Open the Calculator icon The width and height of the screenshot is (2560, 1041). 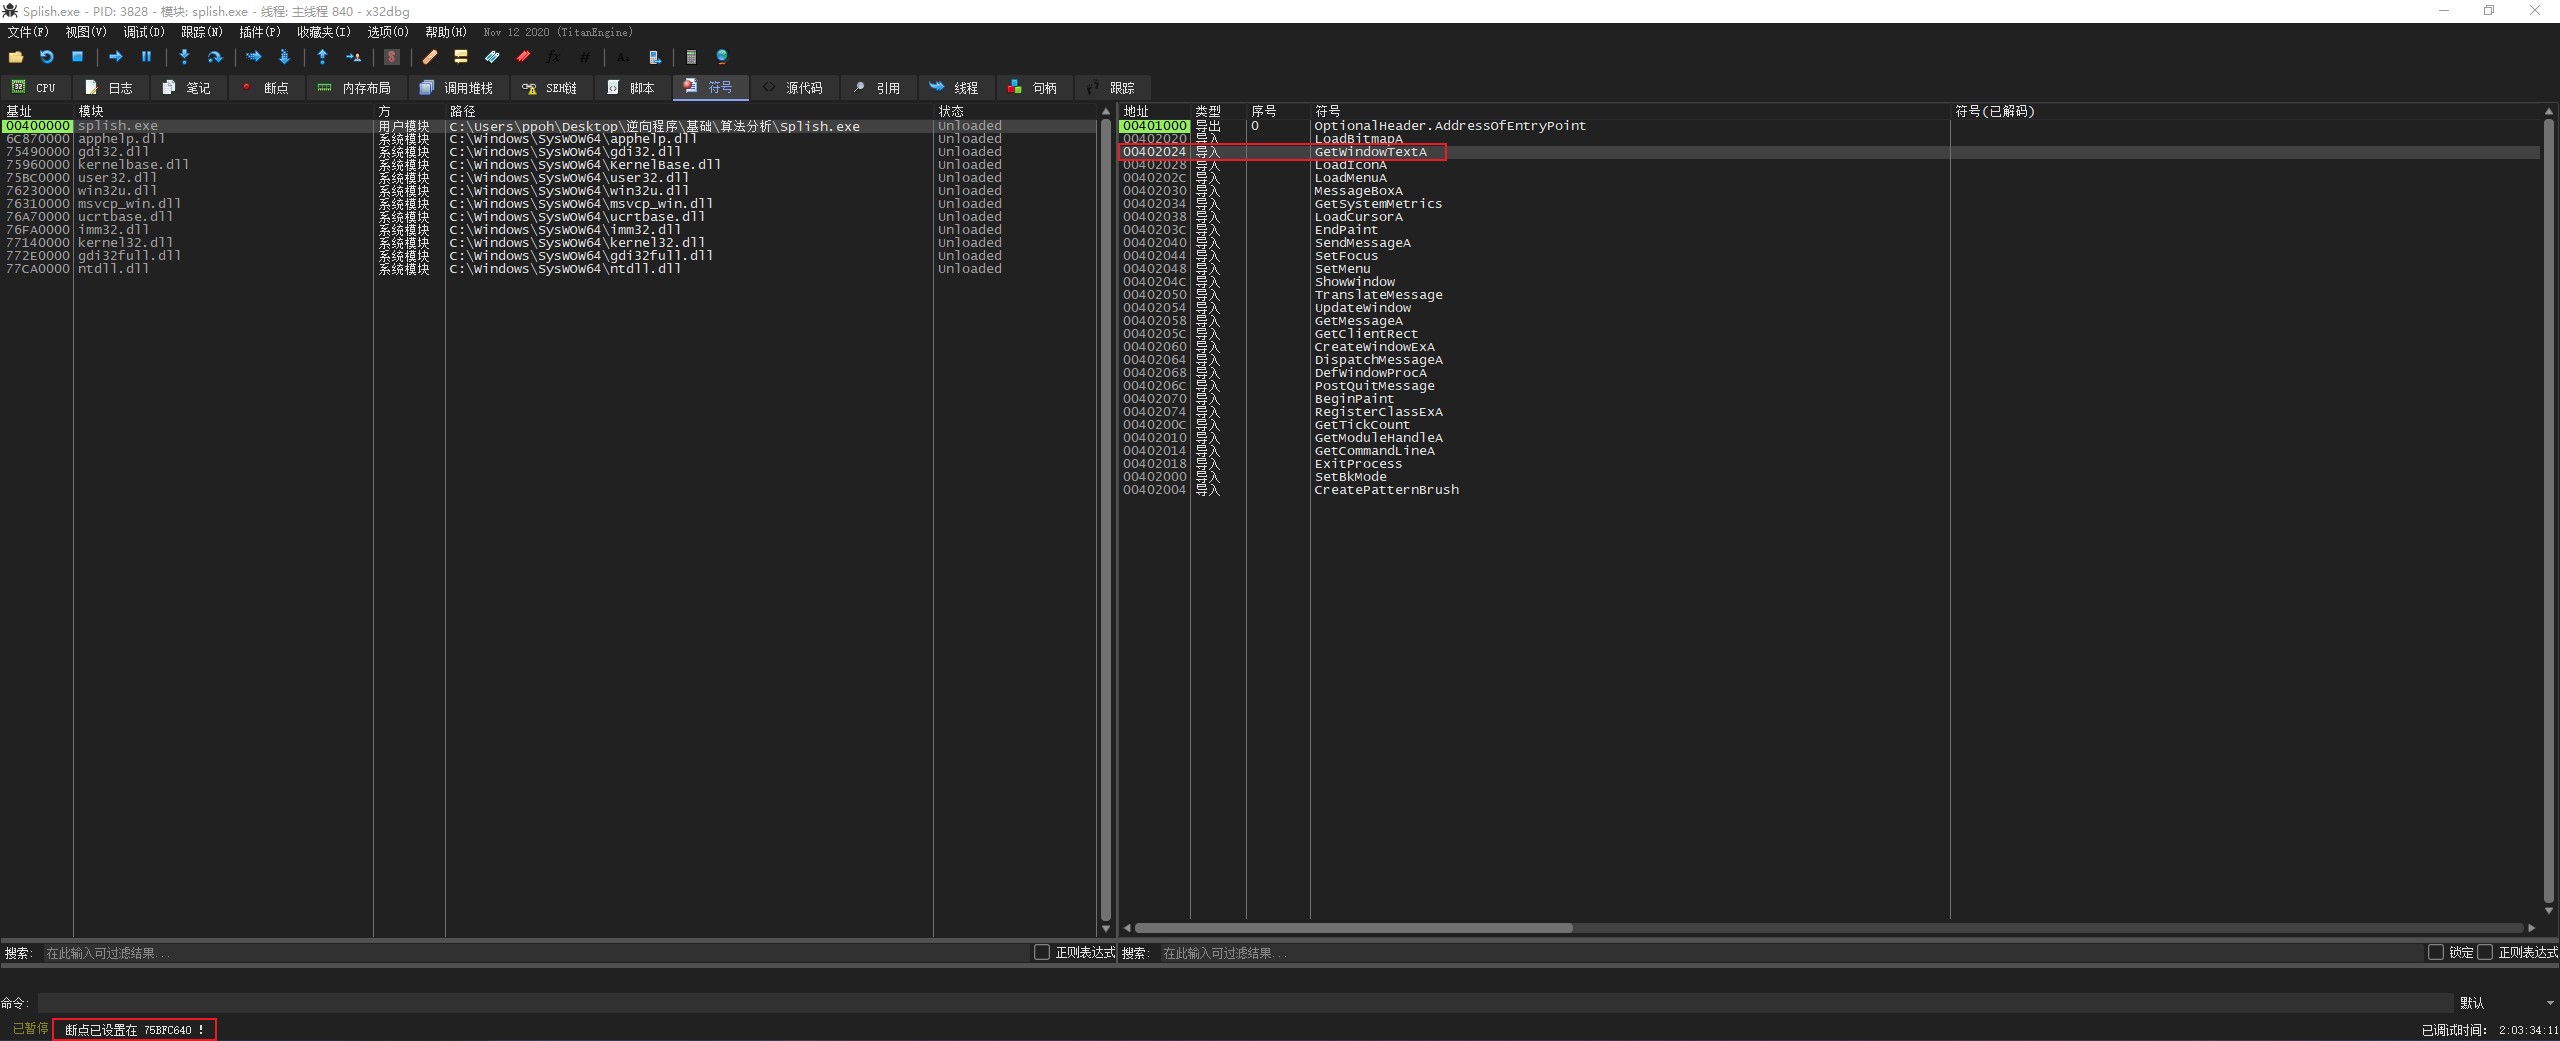[691, 57]
